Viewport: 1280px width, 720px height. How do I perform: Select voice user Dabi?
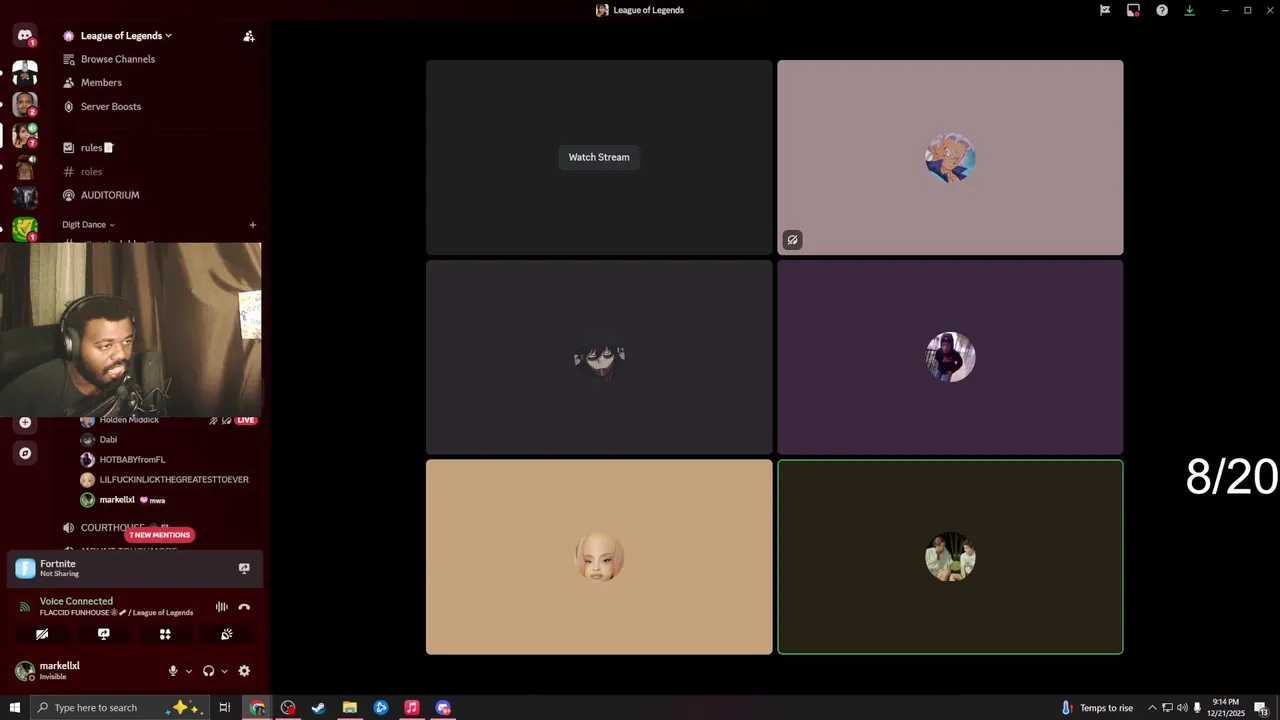(108, 440)
